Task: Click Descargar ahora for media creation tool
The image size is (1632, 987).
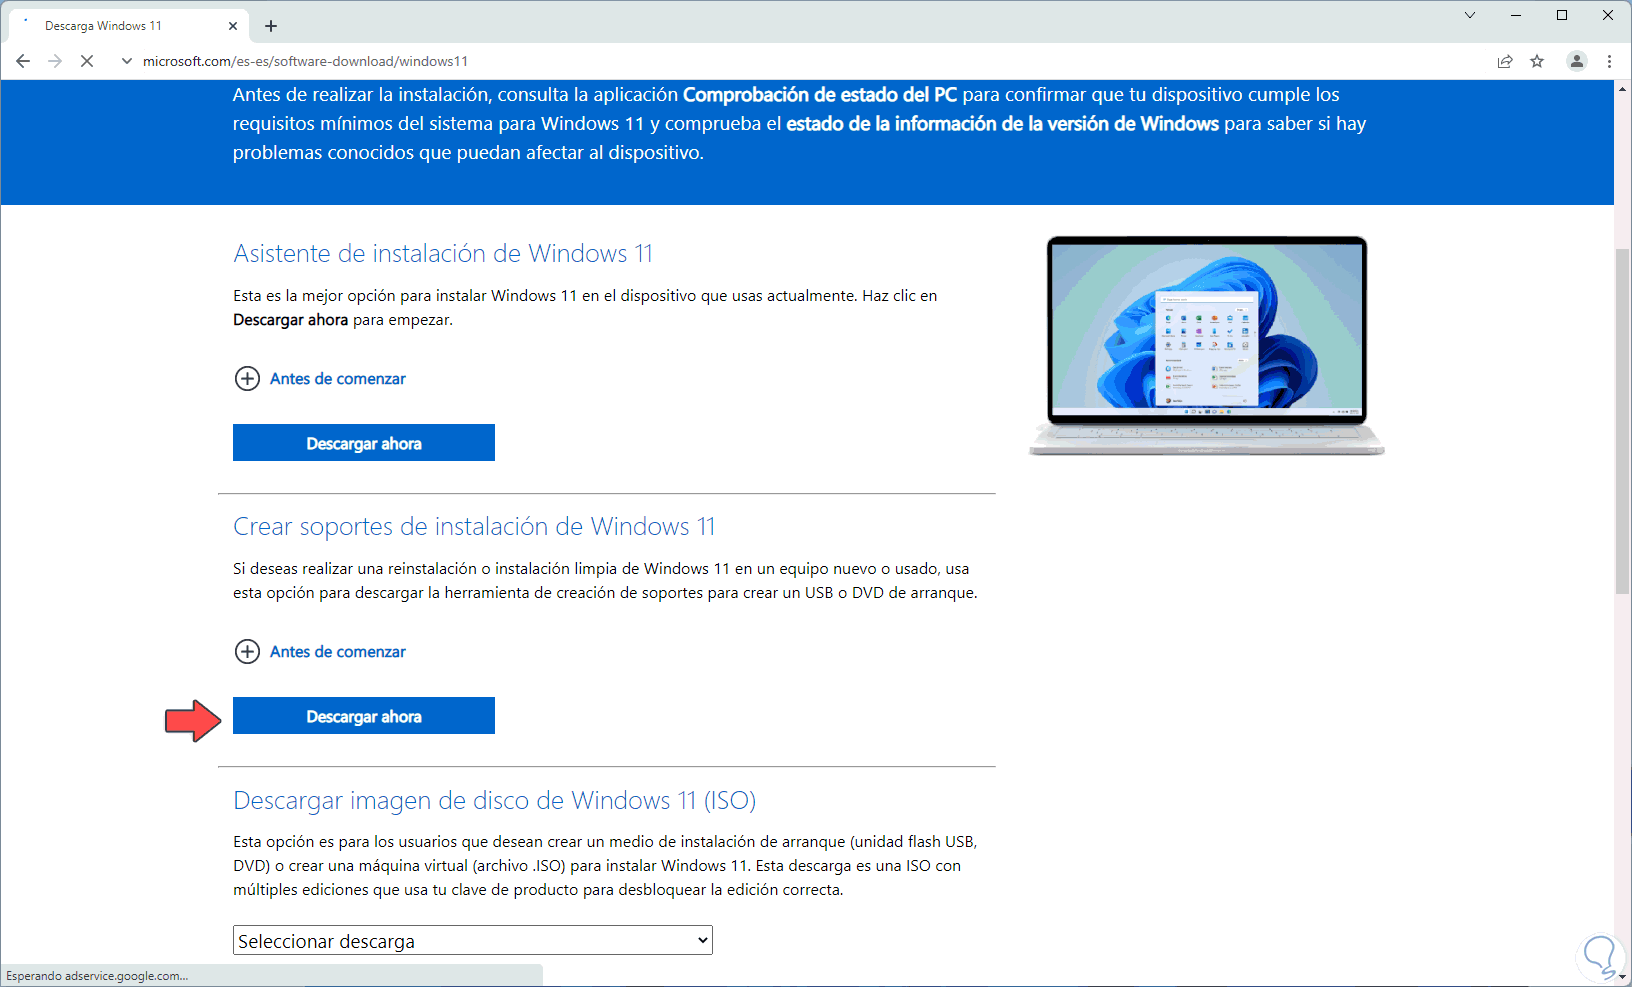Action: pos(364,716)
